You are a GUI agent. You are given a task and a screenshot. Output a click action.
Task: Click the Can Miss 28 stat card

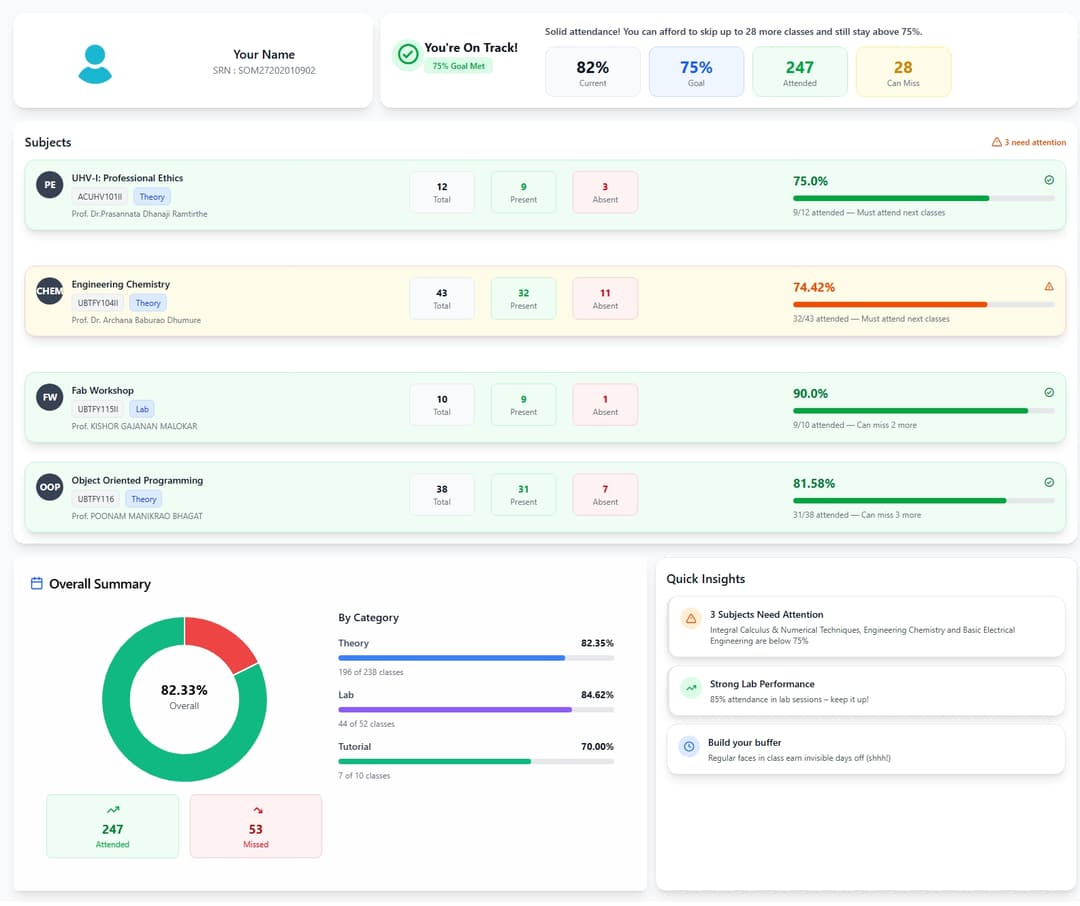903,71
